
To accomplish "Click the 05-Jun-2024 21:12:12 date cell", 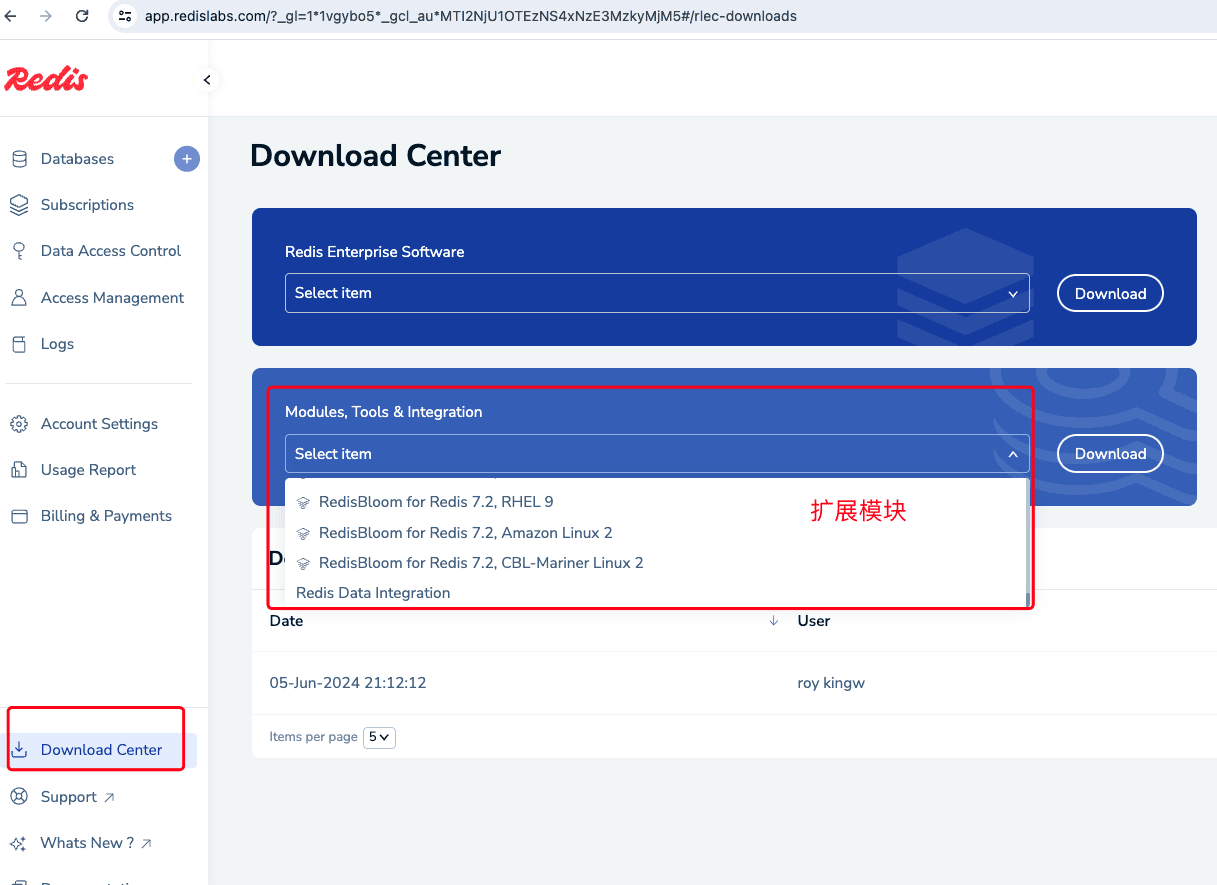I will (x=348, y=683).
